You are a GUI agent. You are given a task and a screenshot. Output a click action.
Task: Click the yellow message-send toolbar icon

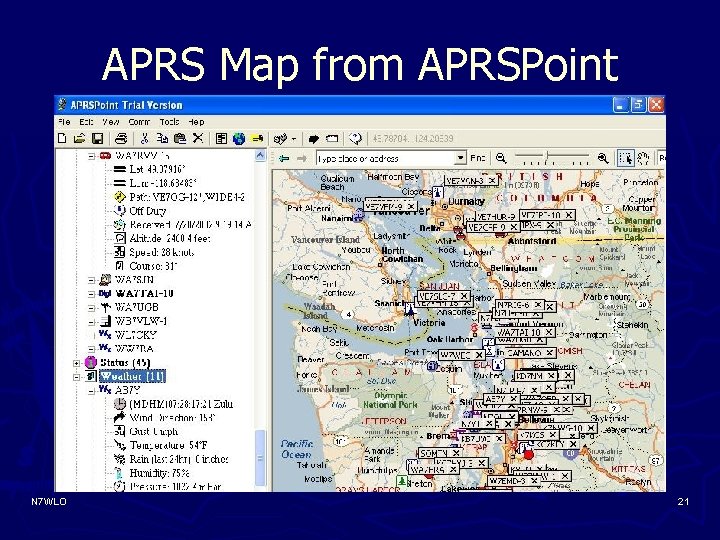257,138
